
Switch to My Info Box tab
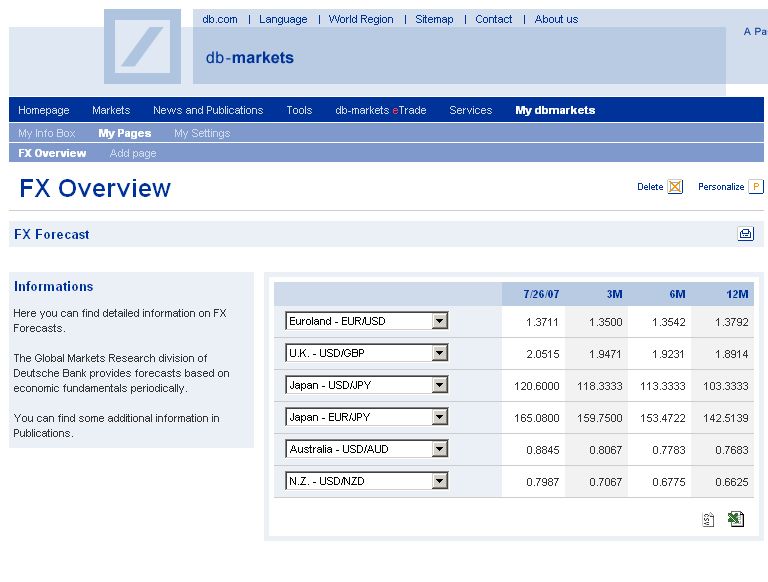click(47, 133)
